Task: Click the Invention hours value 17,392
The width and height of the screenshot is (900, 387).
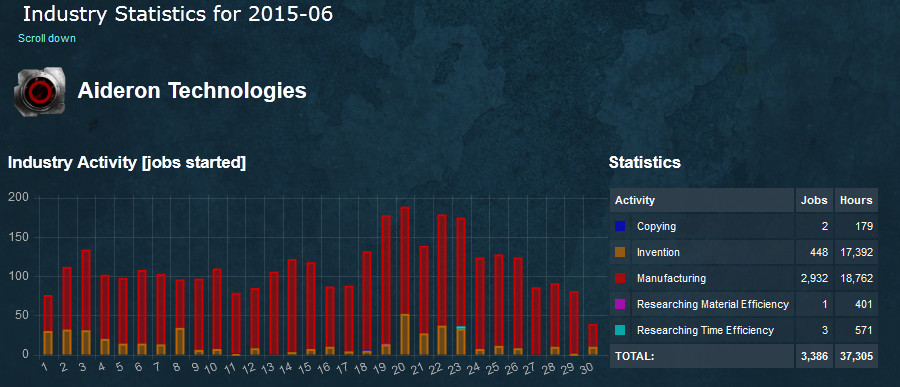Action: click(x=856, y=252)
